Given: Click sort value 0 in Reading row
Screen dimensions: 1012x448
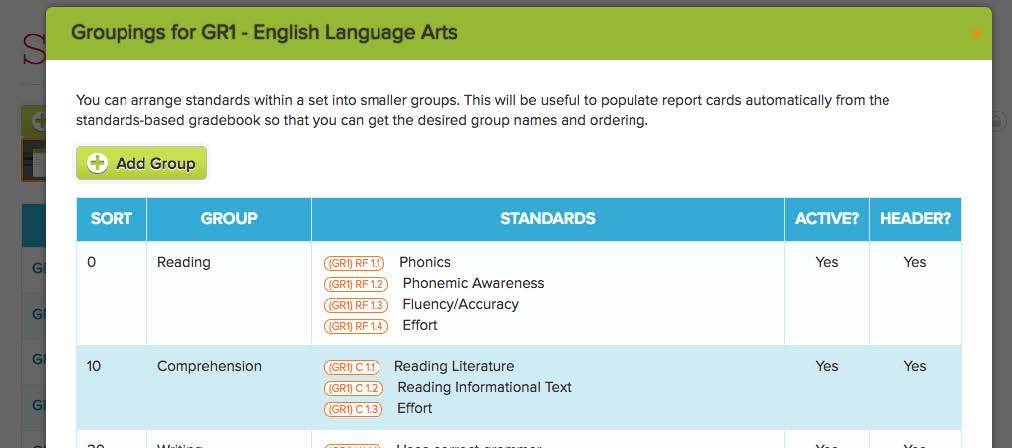Looking at the screenshot, I should (x=92, y=262).
